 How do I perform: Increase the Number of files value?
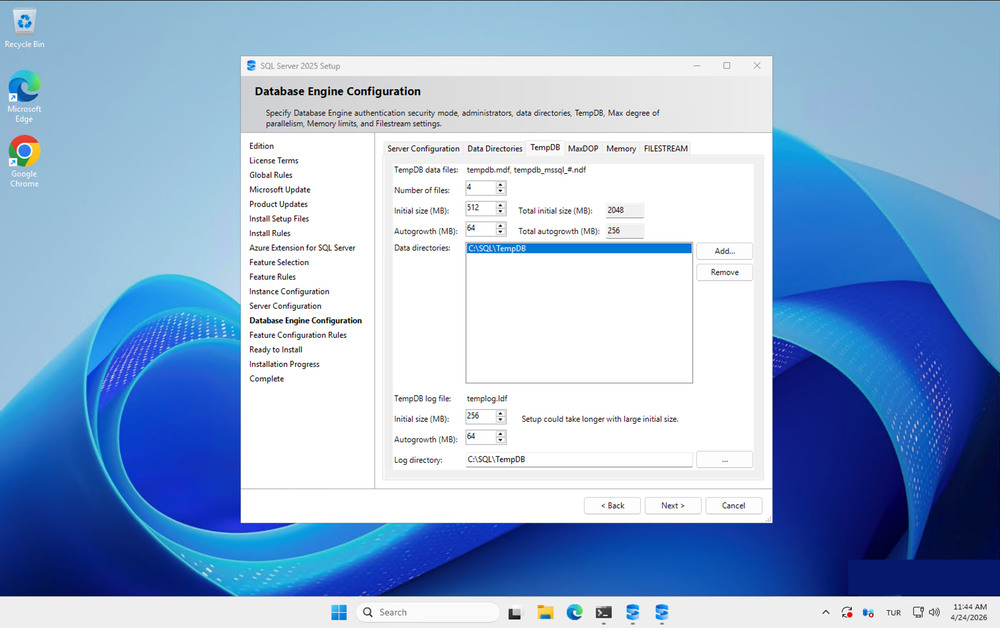pyautogui.click(x=501, y=185)
